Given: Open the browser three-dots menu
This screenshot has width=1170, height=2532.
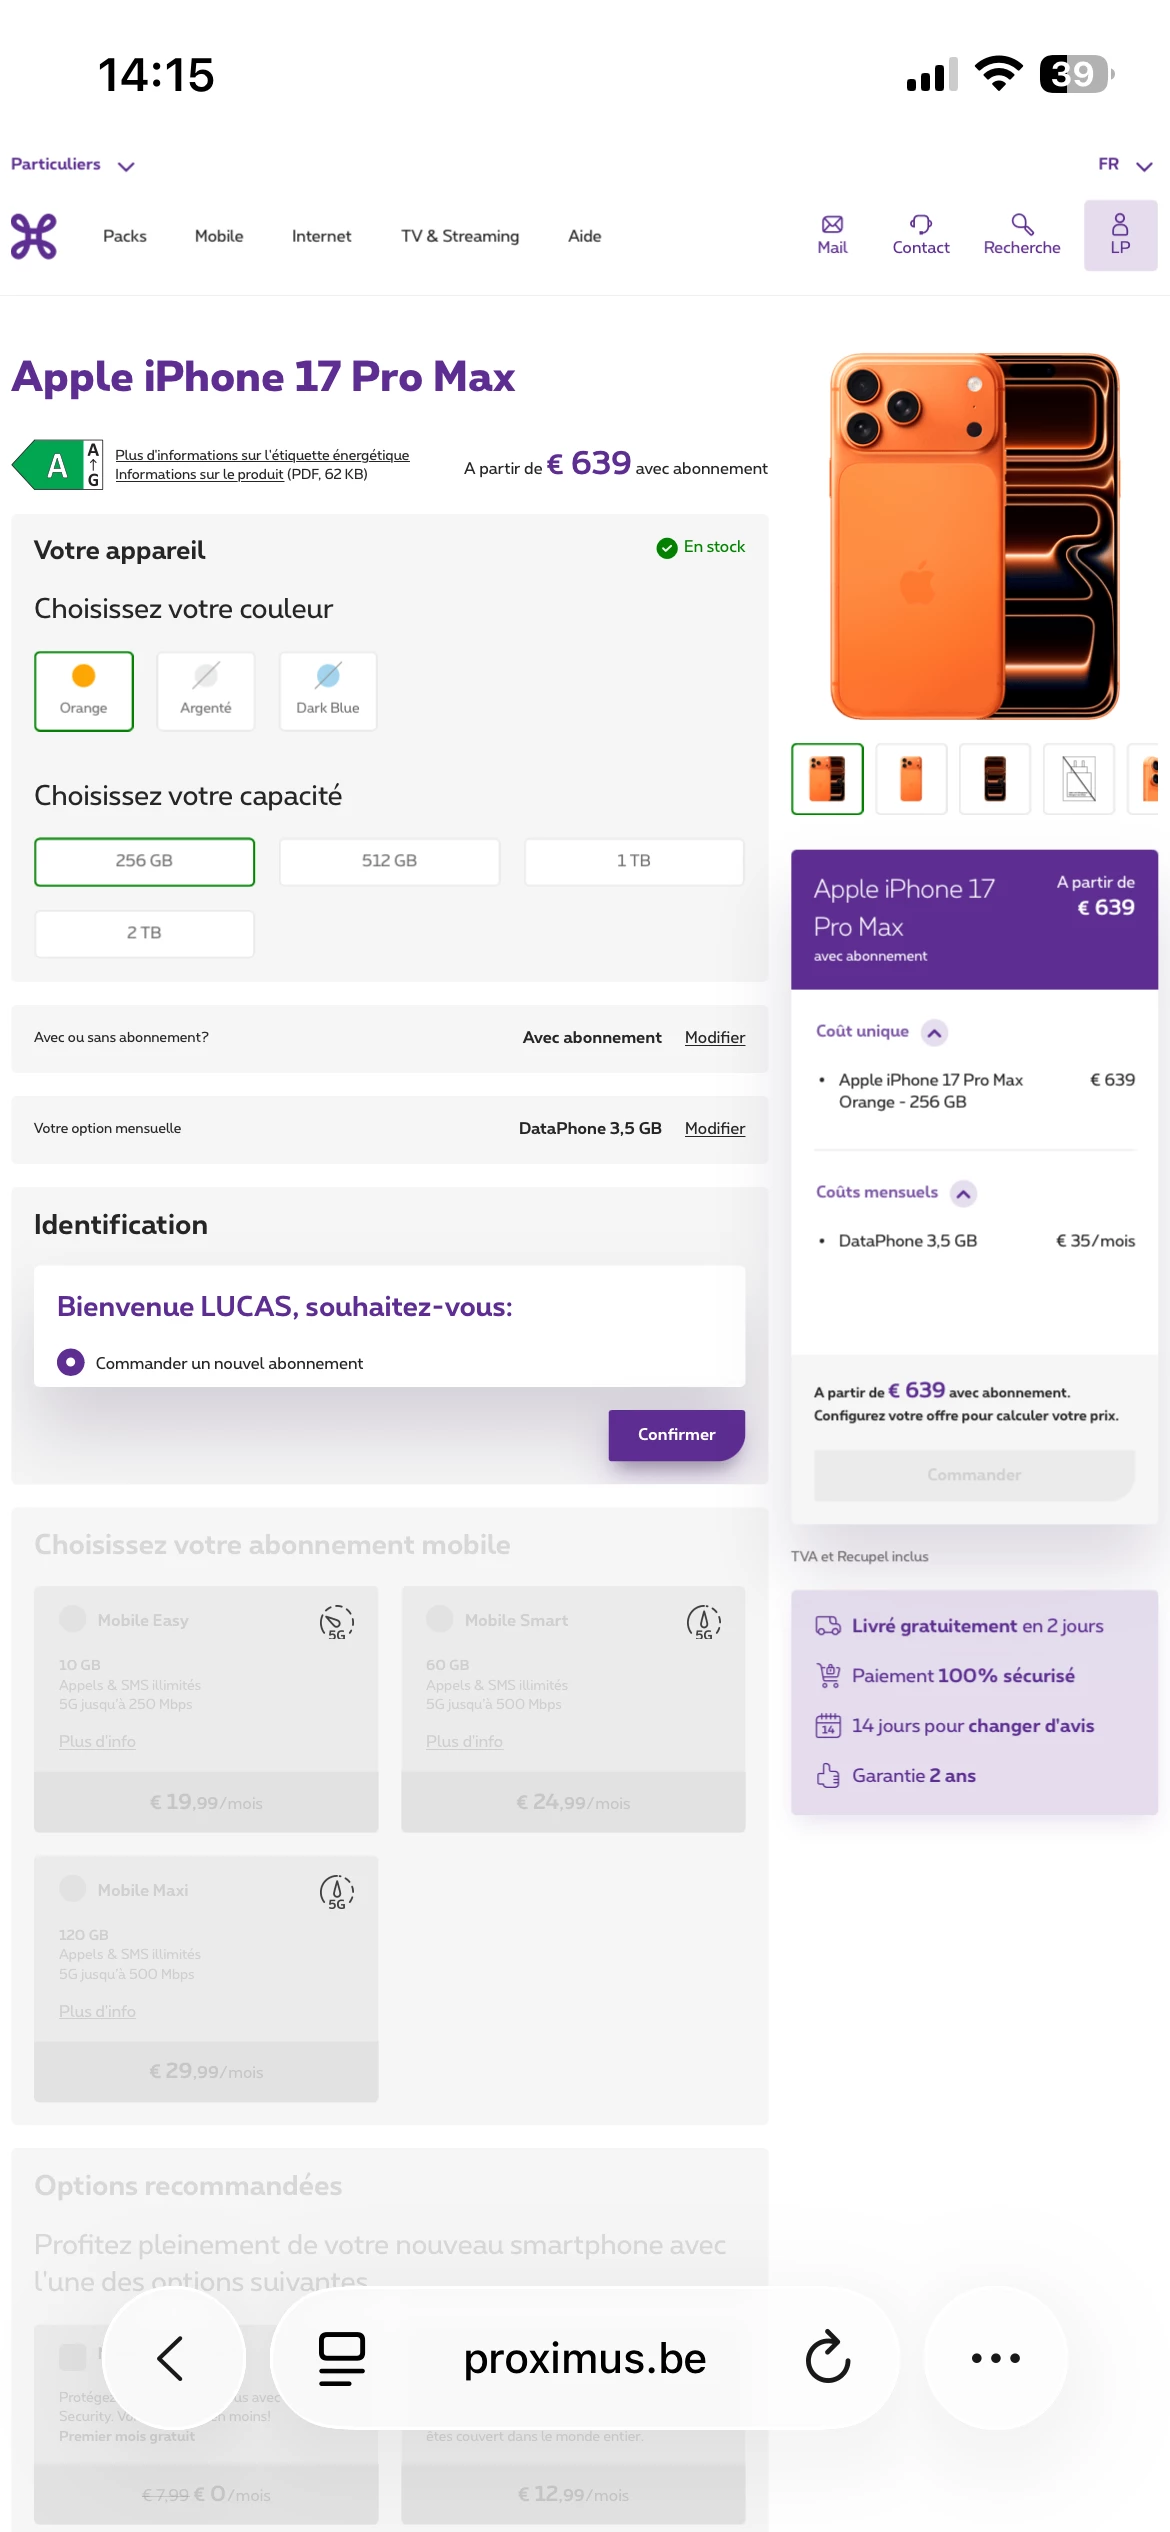Looking at the screenshot, I should [x=996, y=2358].
